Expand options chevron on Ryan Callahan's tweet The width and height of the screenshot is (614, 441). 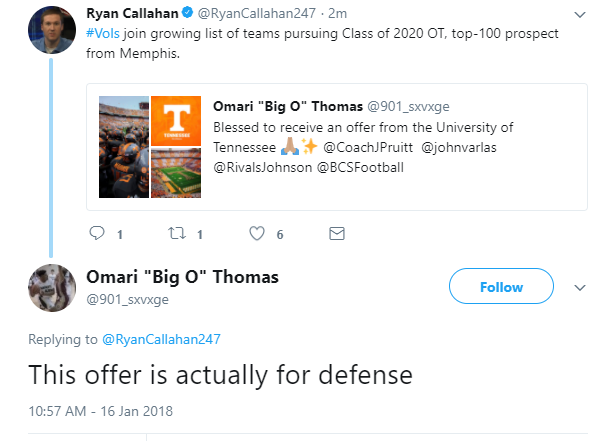click(580, 15)
